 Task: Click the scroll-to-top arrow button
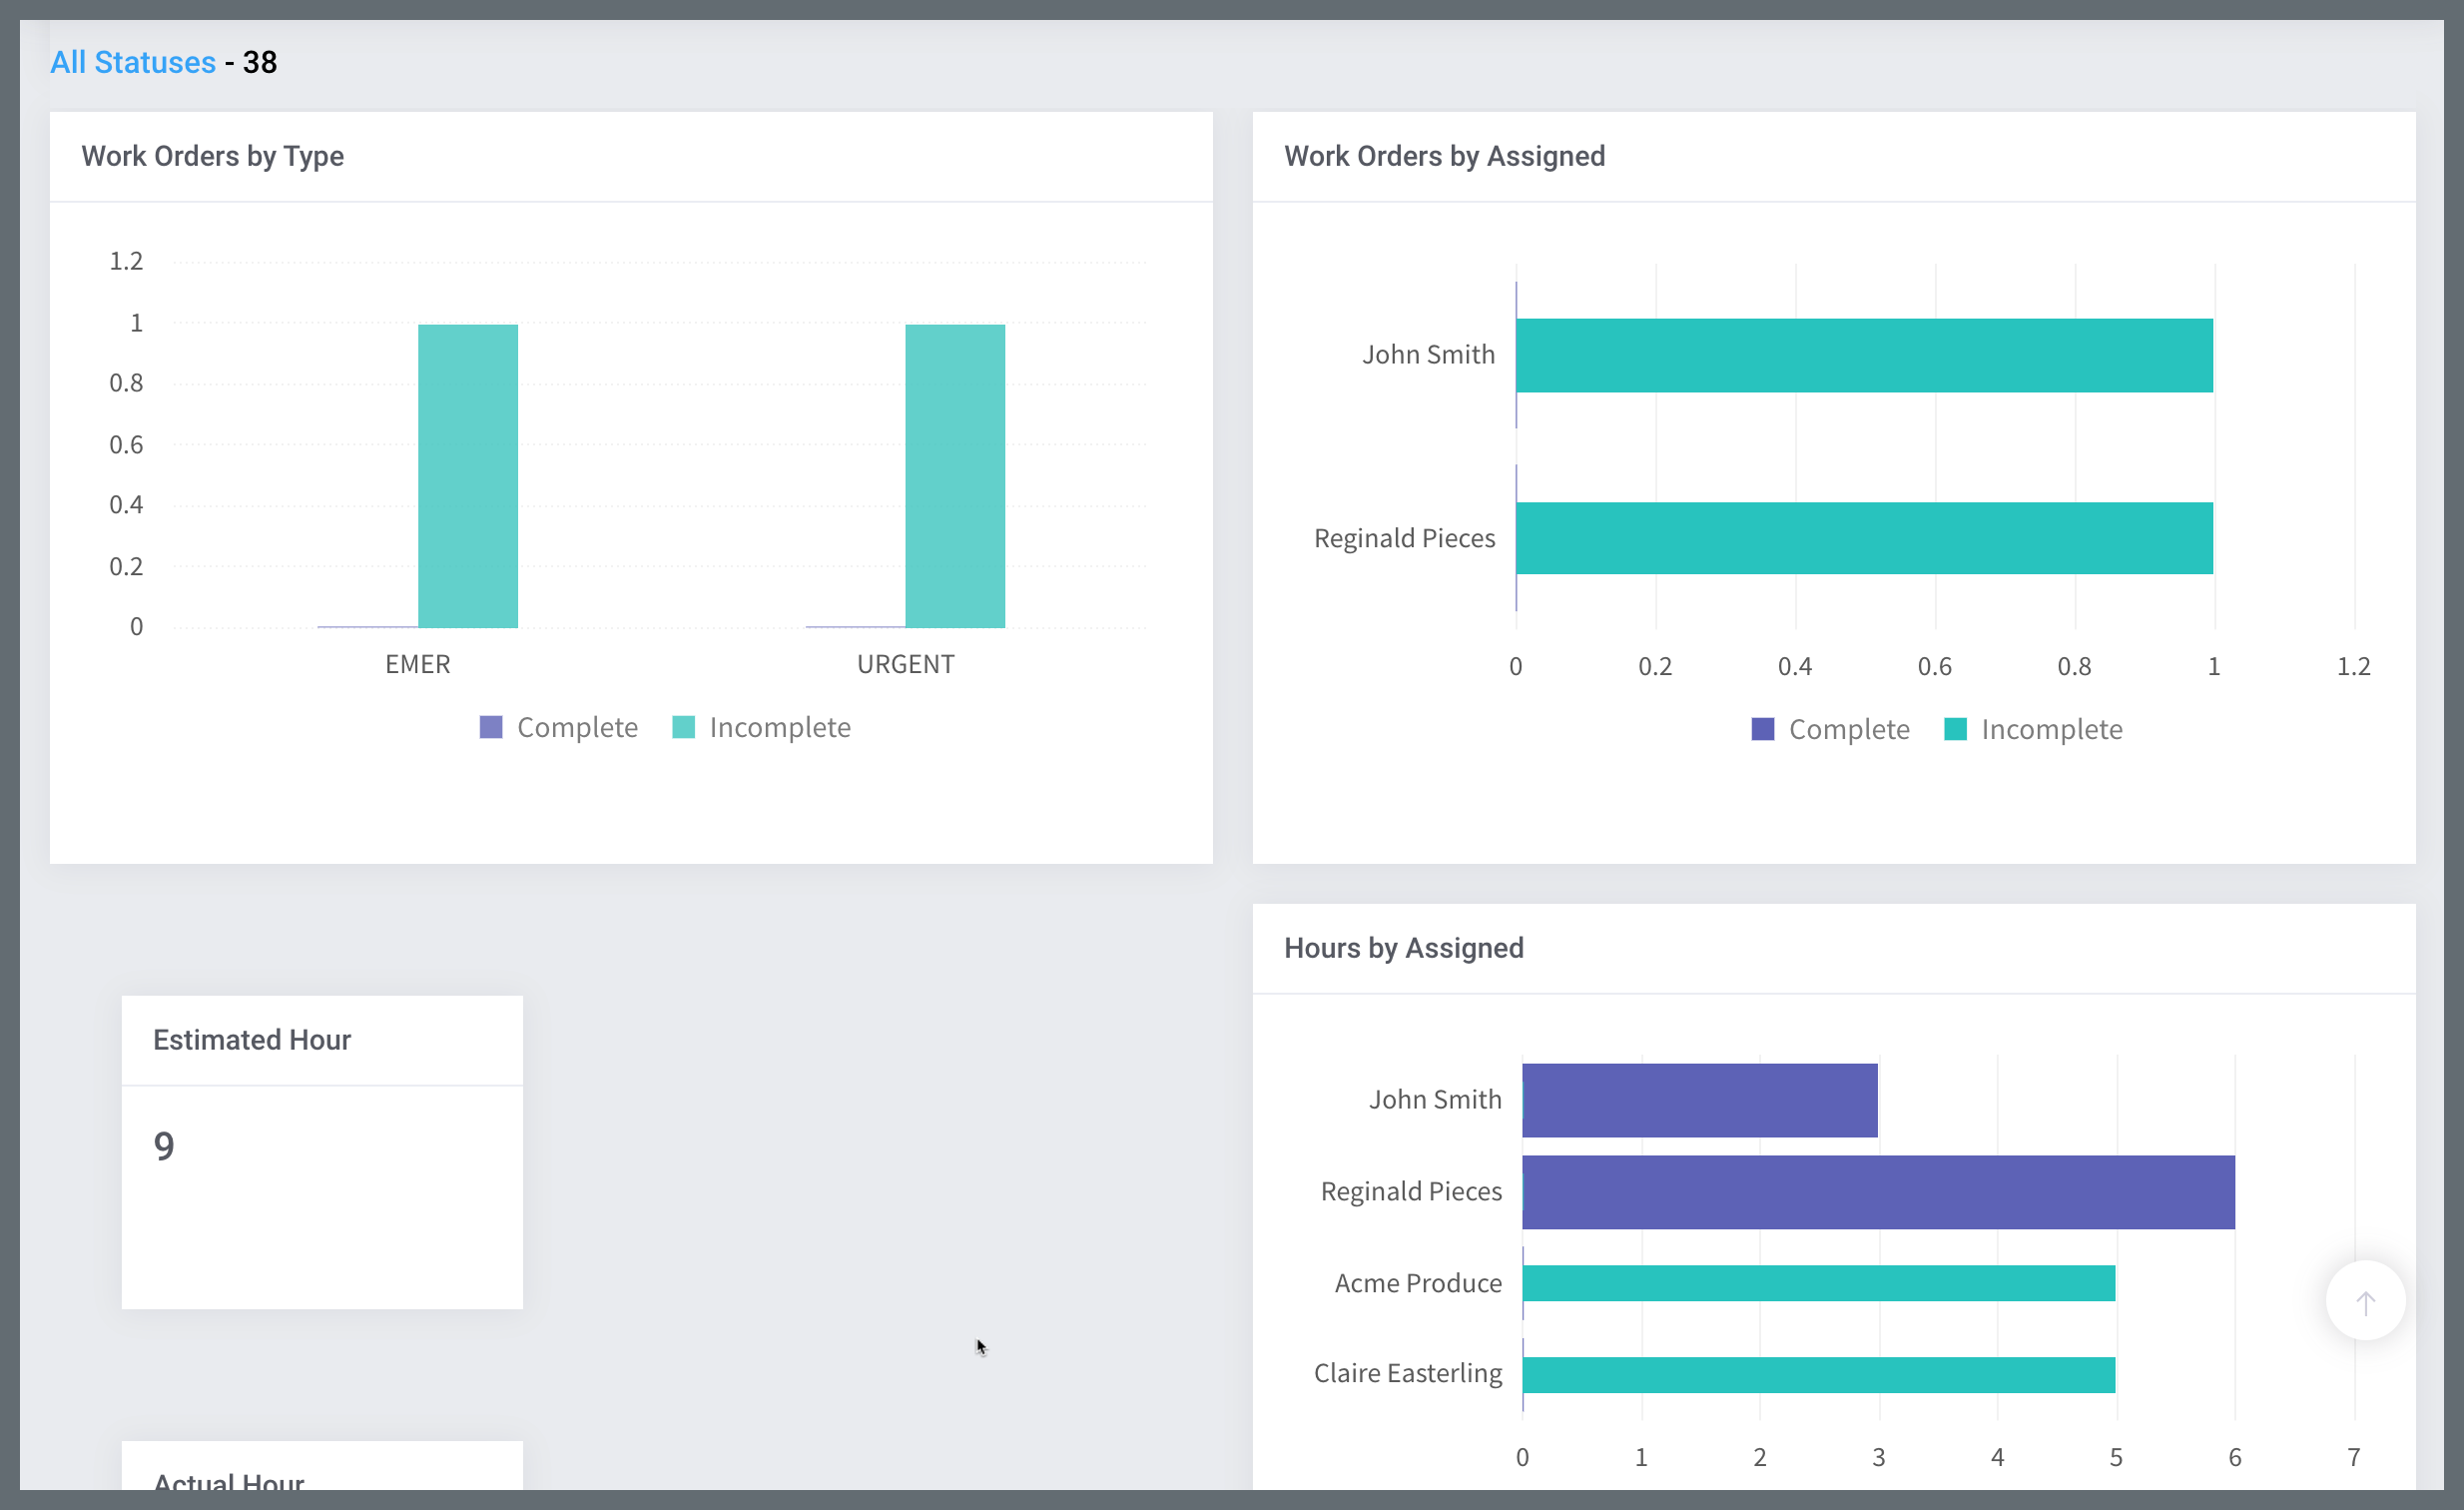pos(2364,1302)
